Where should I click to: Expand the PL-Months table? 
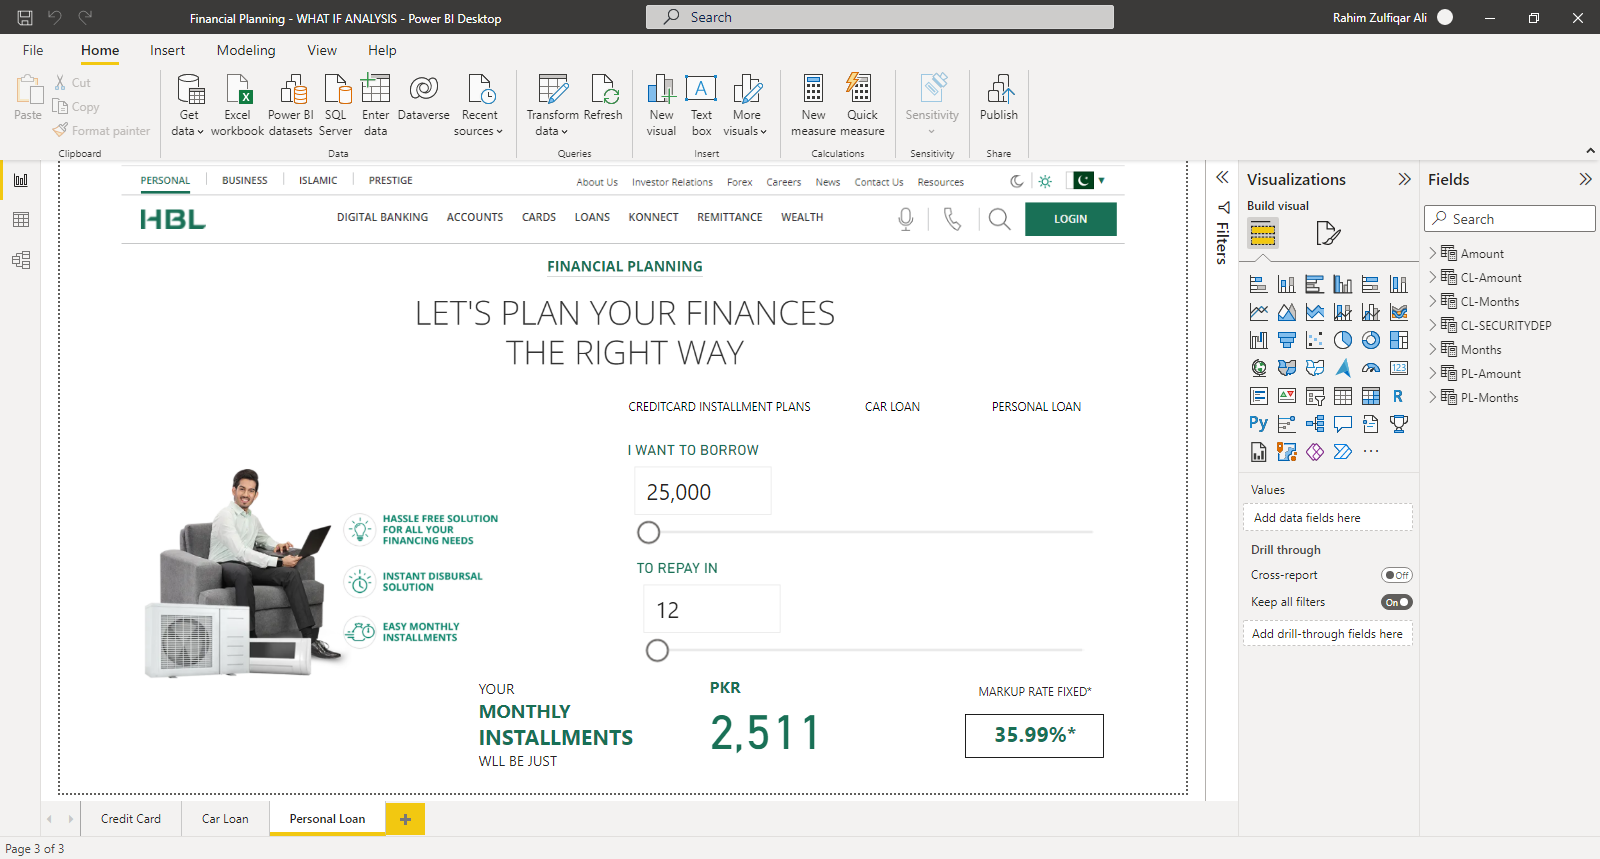[1433, 397]
